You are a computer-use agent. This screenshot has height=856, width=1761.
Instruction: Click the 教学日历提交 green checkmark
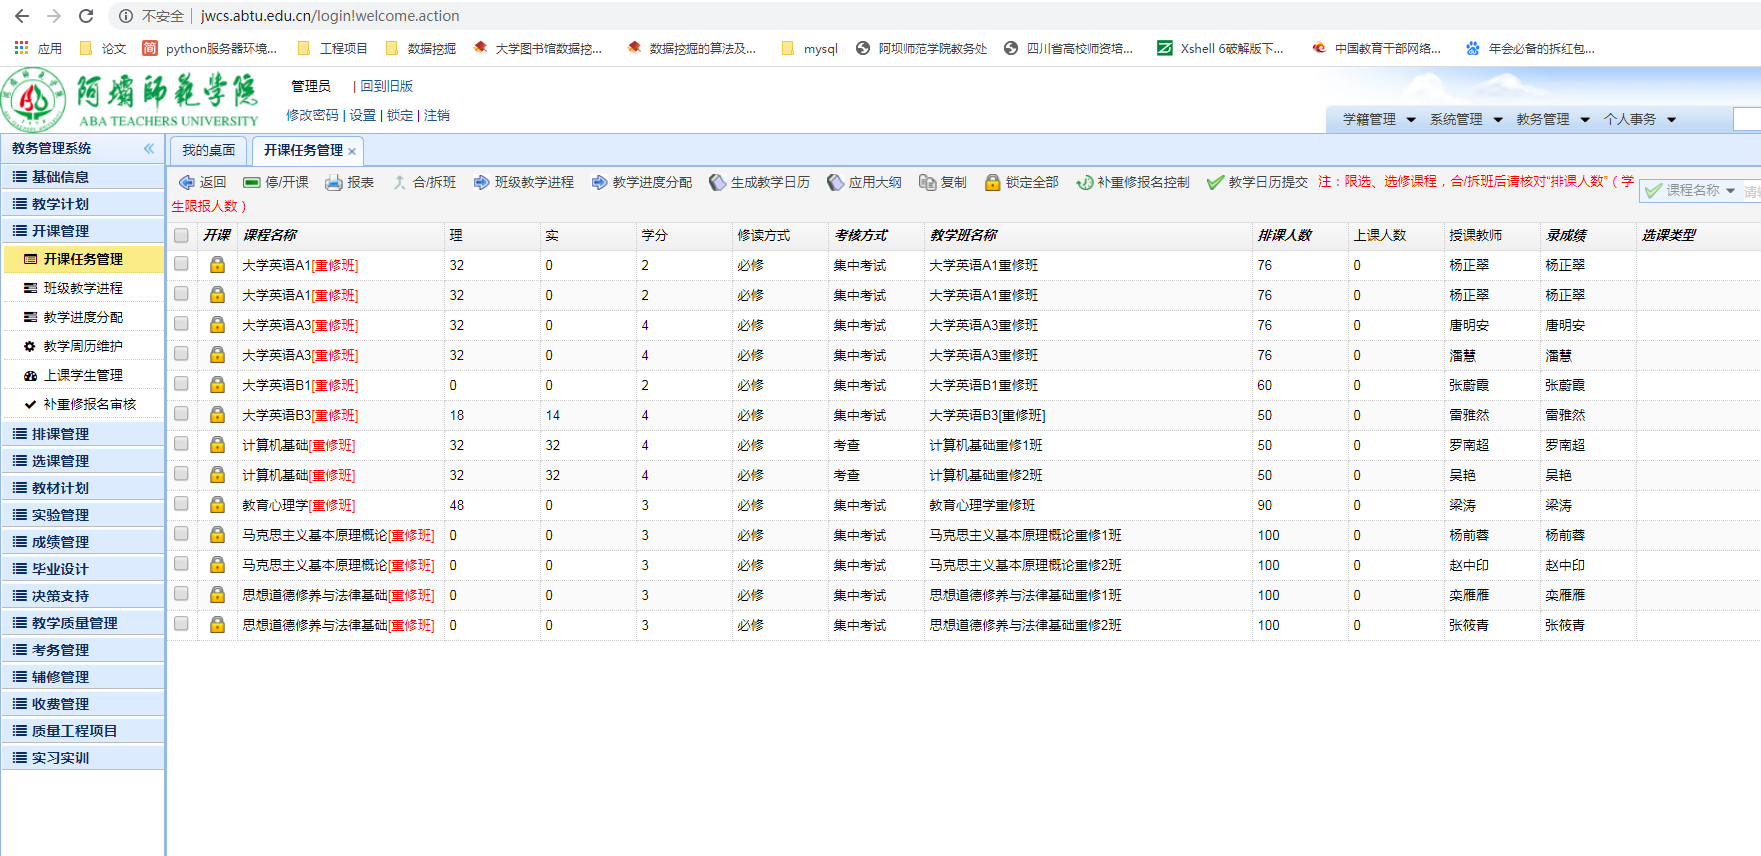coord(1215,182)
